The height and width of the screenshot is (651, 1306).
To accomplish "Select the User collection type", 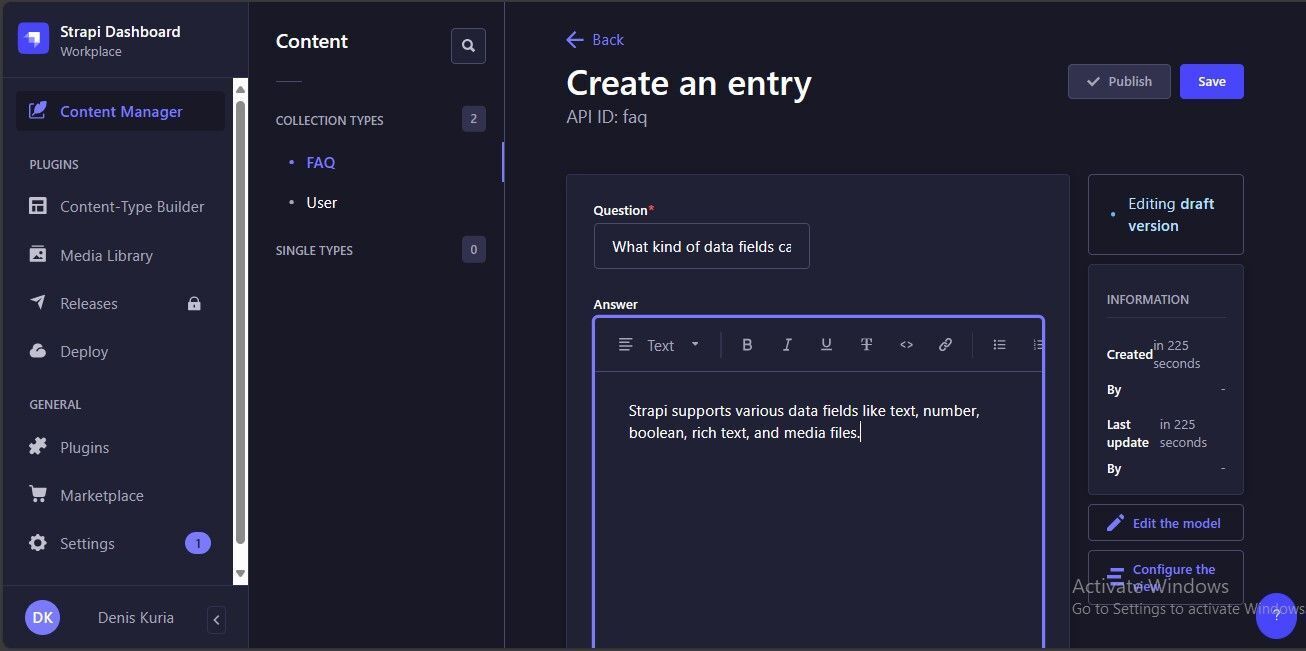I will click(x=321, y=202).
